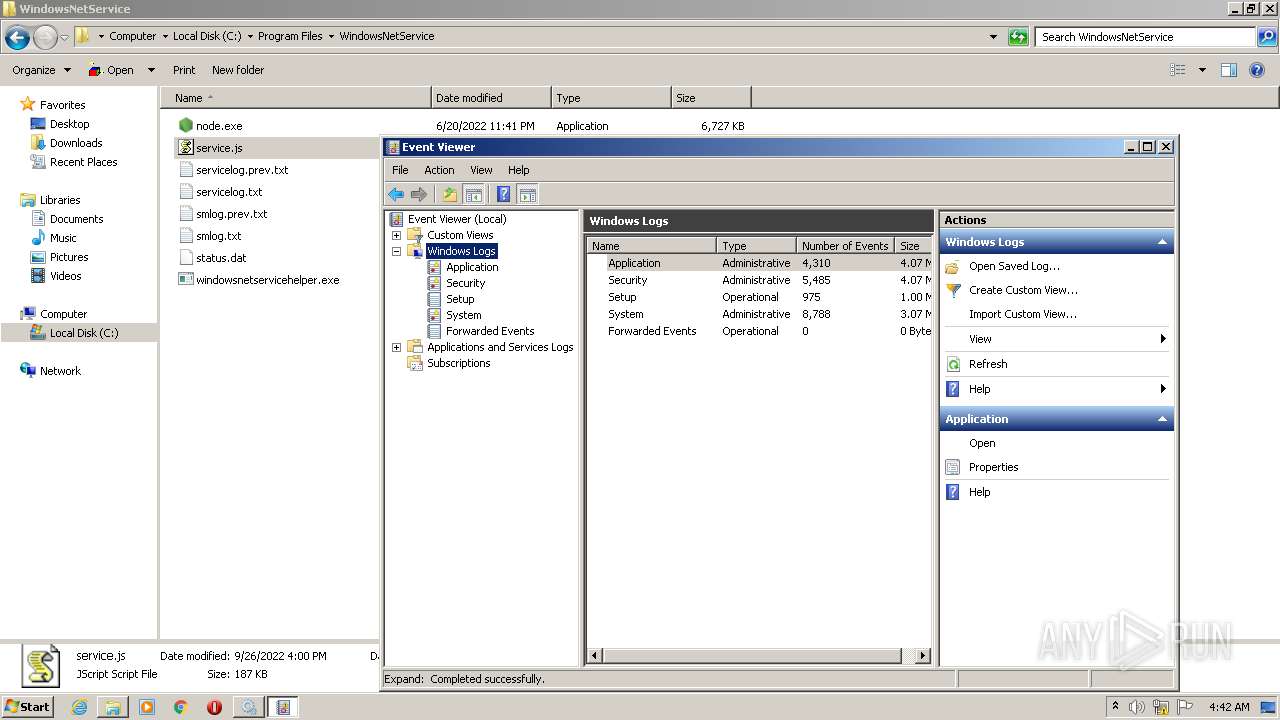Select Forwarded Events in the tree
Image resolution: width=1280 pixels, height=720 pixels.
pyautogui.click(x=490, y=331)
